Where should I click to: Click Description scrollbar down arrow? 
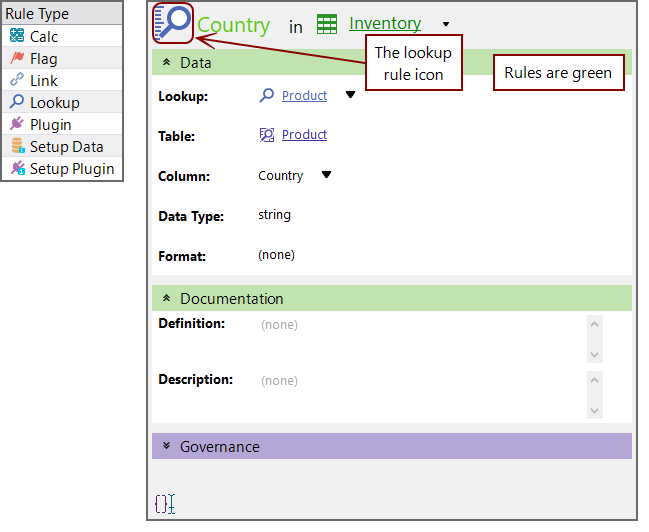point(595,410)
